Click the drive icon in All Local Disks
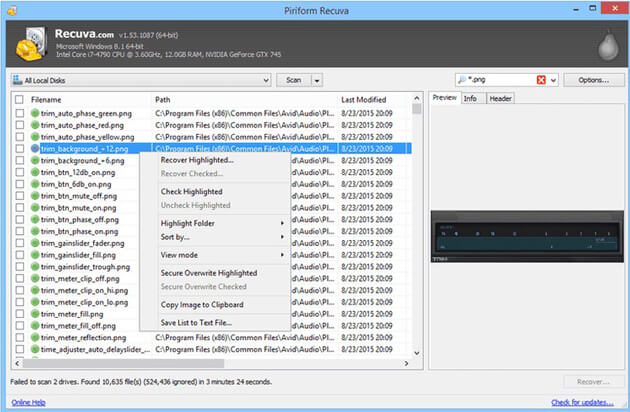 click(x=20, y=80)
